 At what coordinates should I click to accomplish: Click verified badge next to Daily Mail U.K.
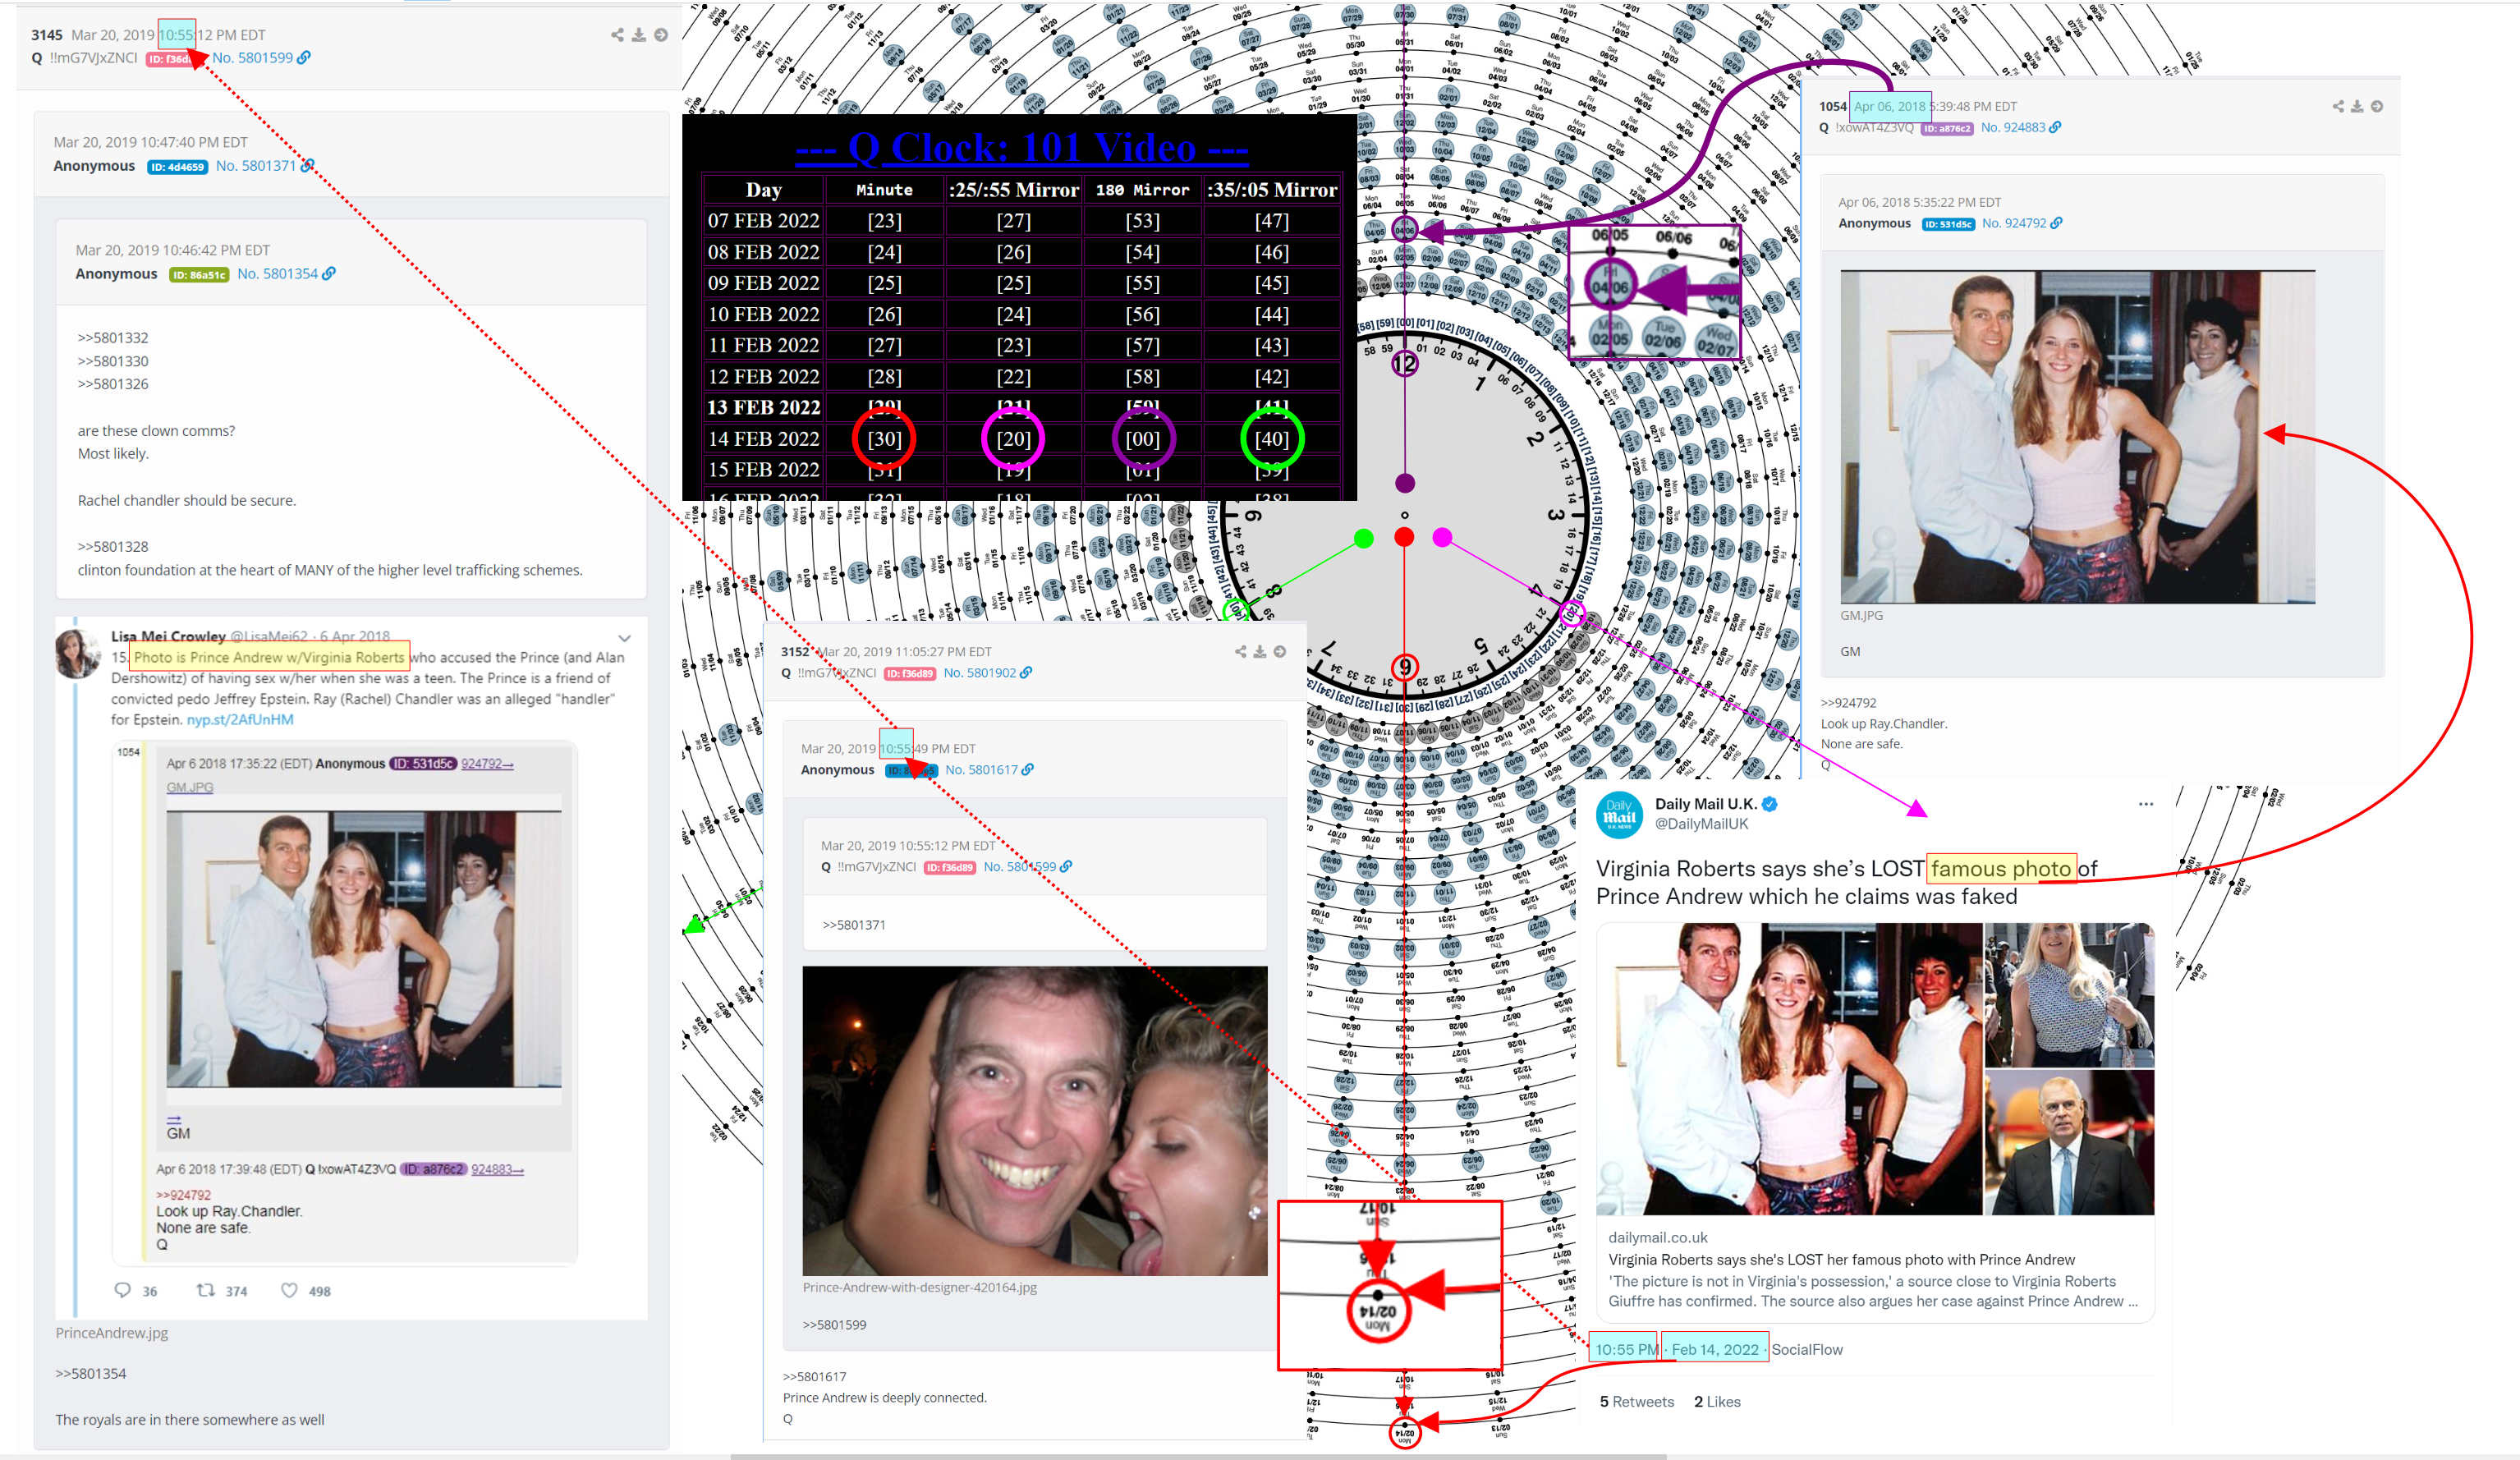(x=1769, y=804)
